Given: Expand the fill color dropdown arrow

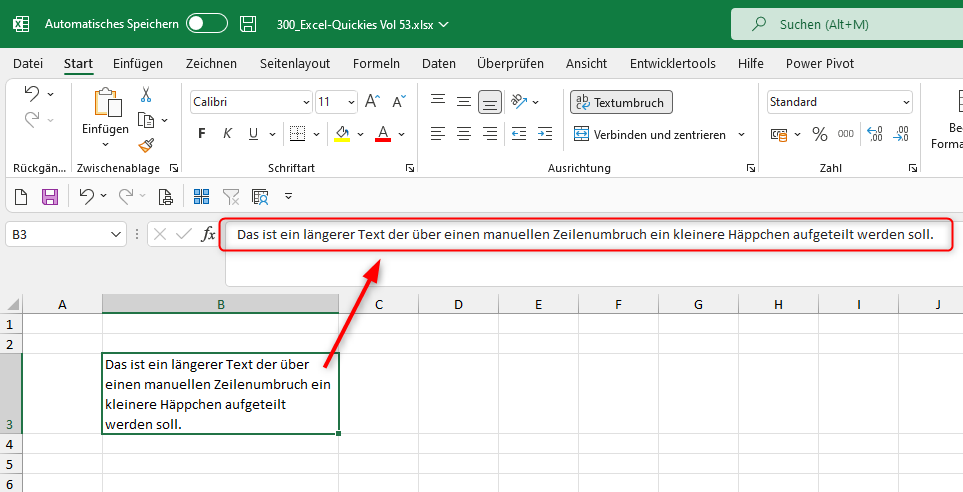Looking at the screenshot, I should [361, 135].
